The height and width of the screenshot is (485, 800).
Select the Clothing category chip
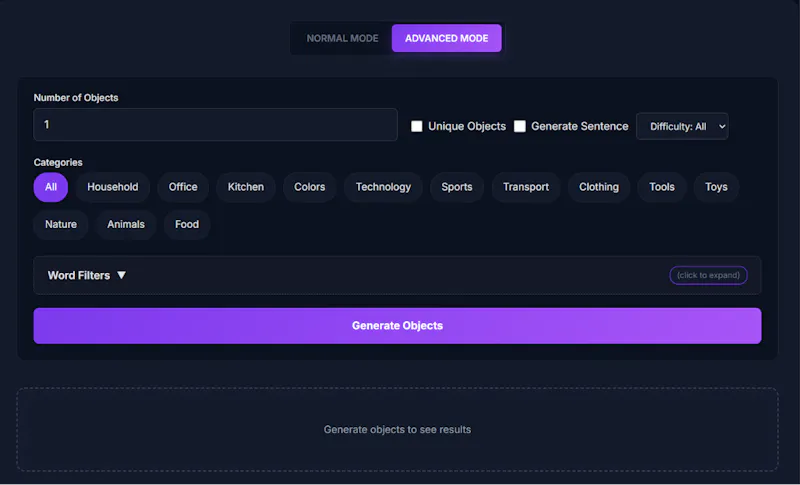pos(599,187)
